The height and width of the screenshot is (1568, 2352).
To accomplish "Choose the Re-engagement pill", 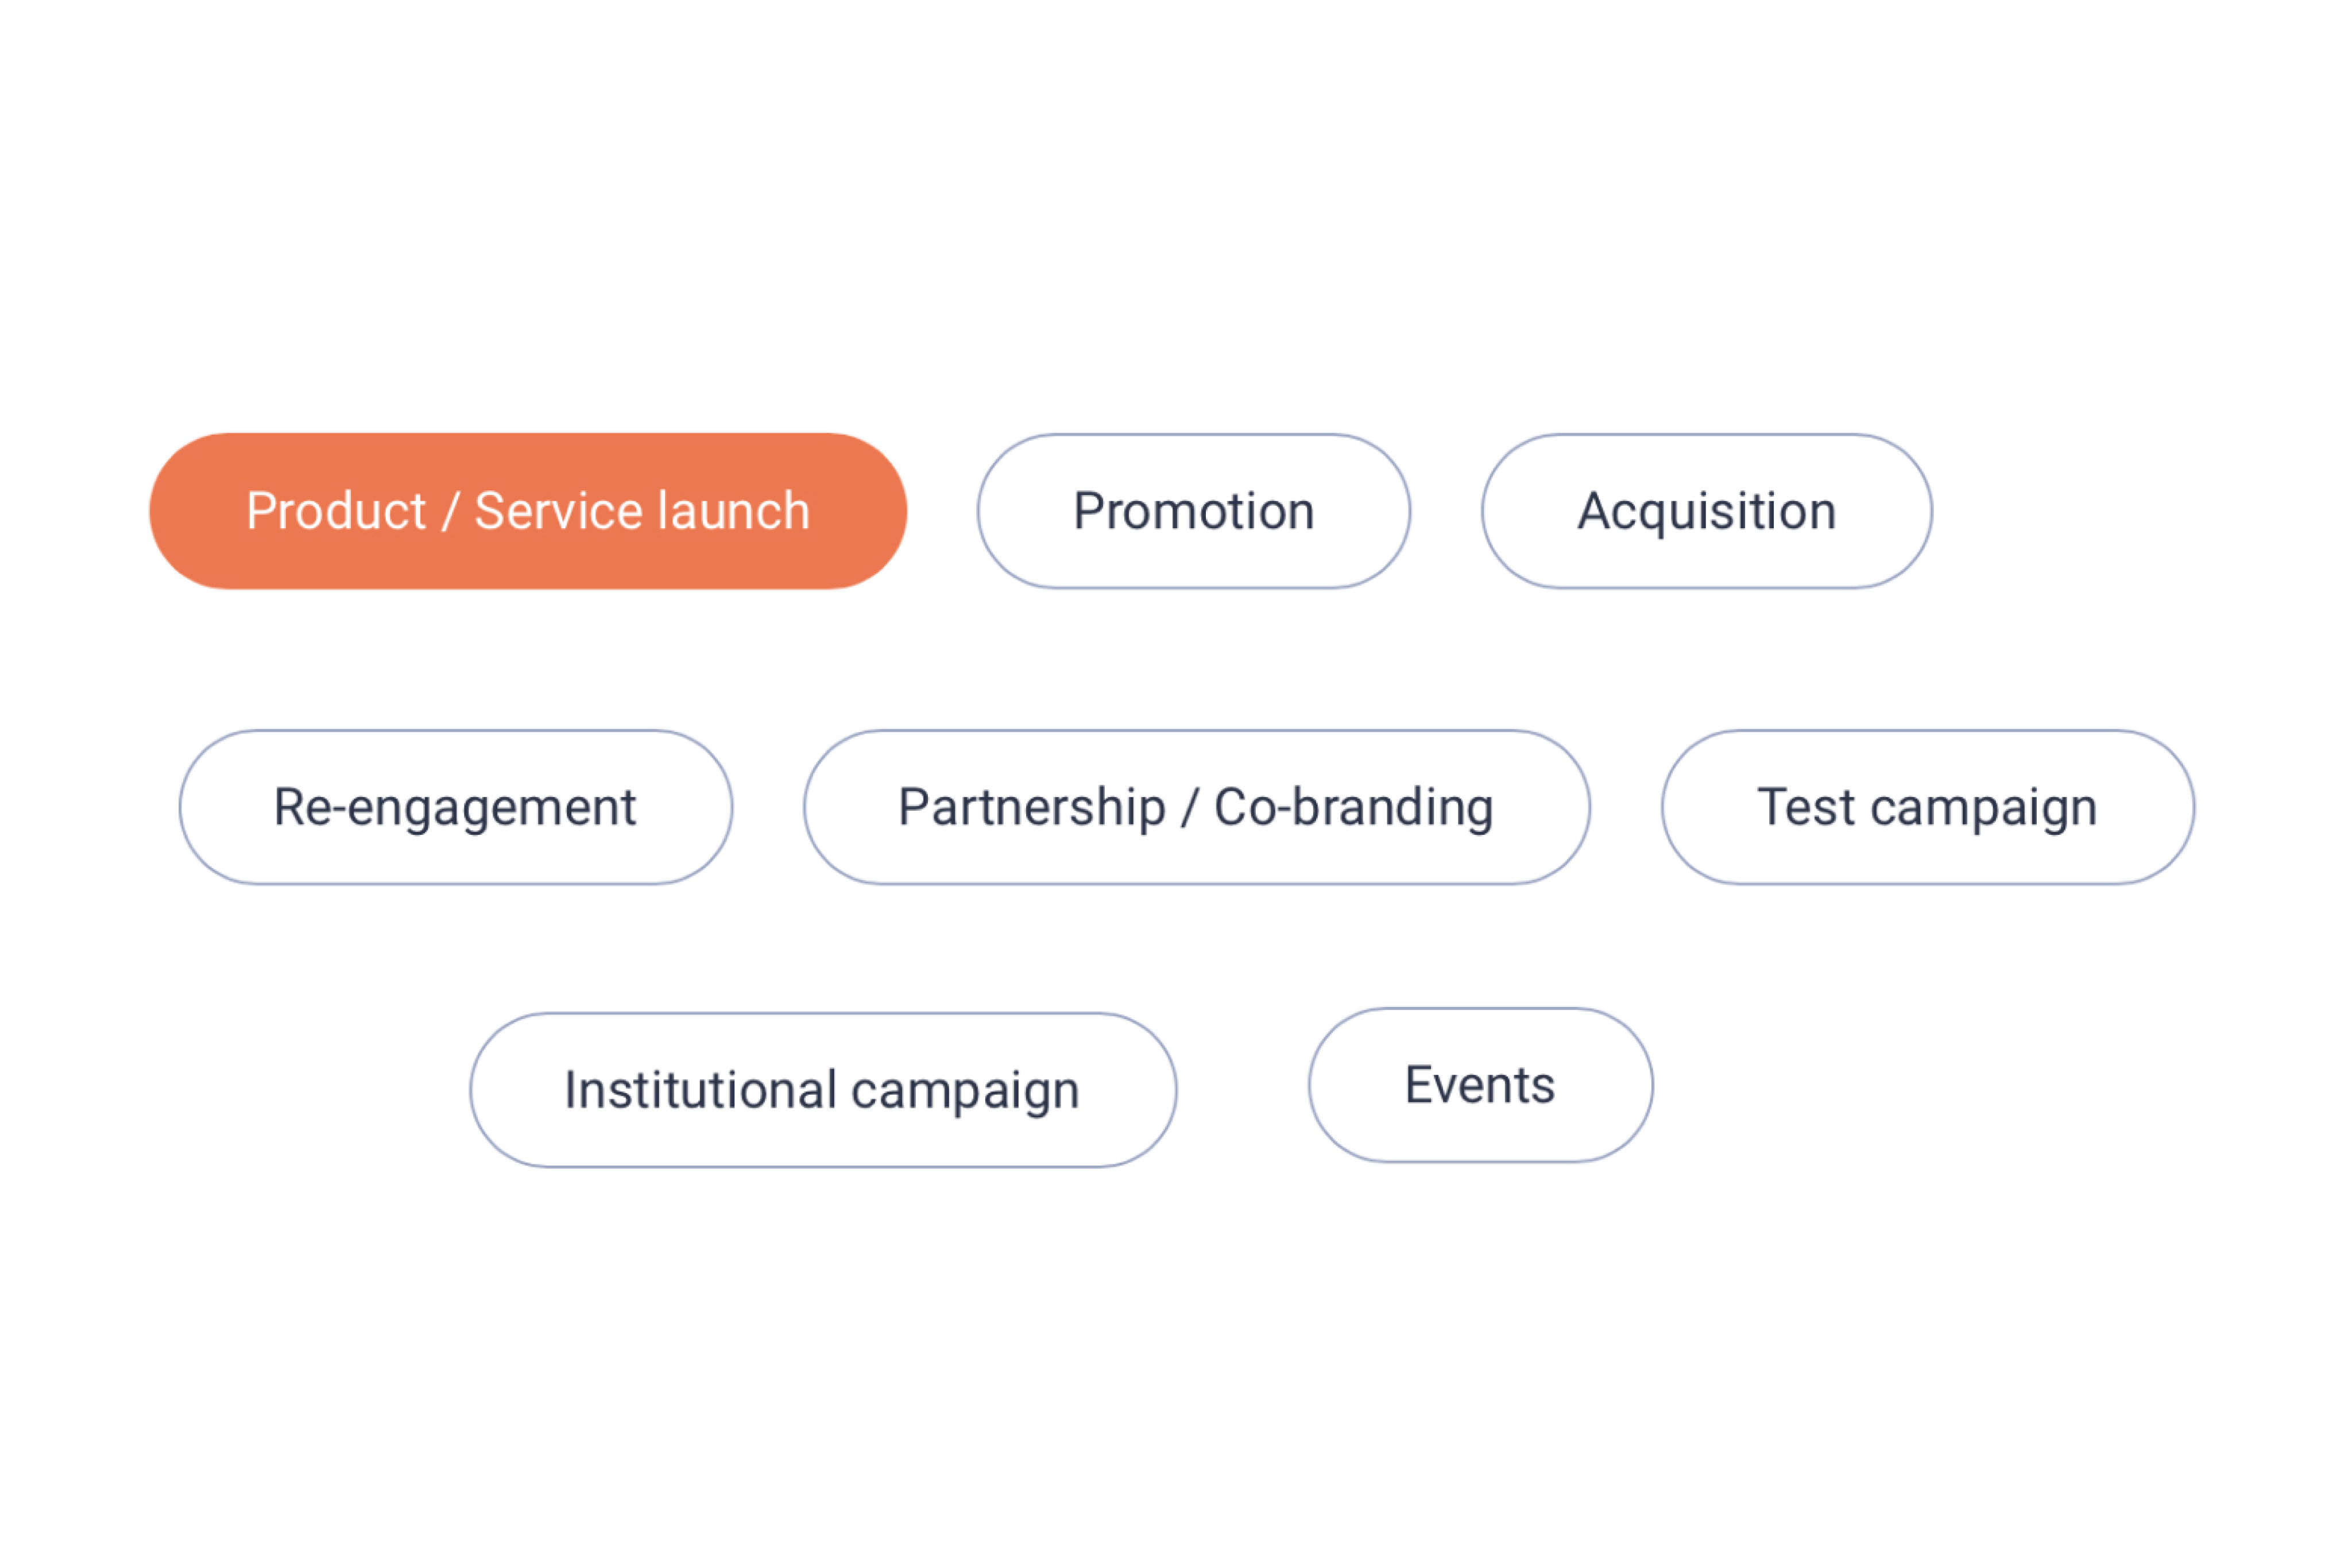I will 455,807.
